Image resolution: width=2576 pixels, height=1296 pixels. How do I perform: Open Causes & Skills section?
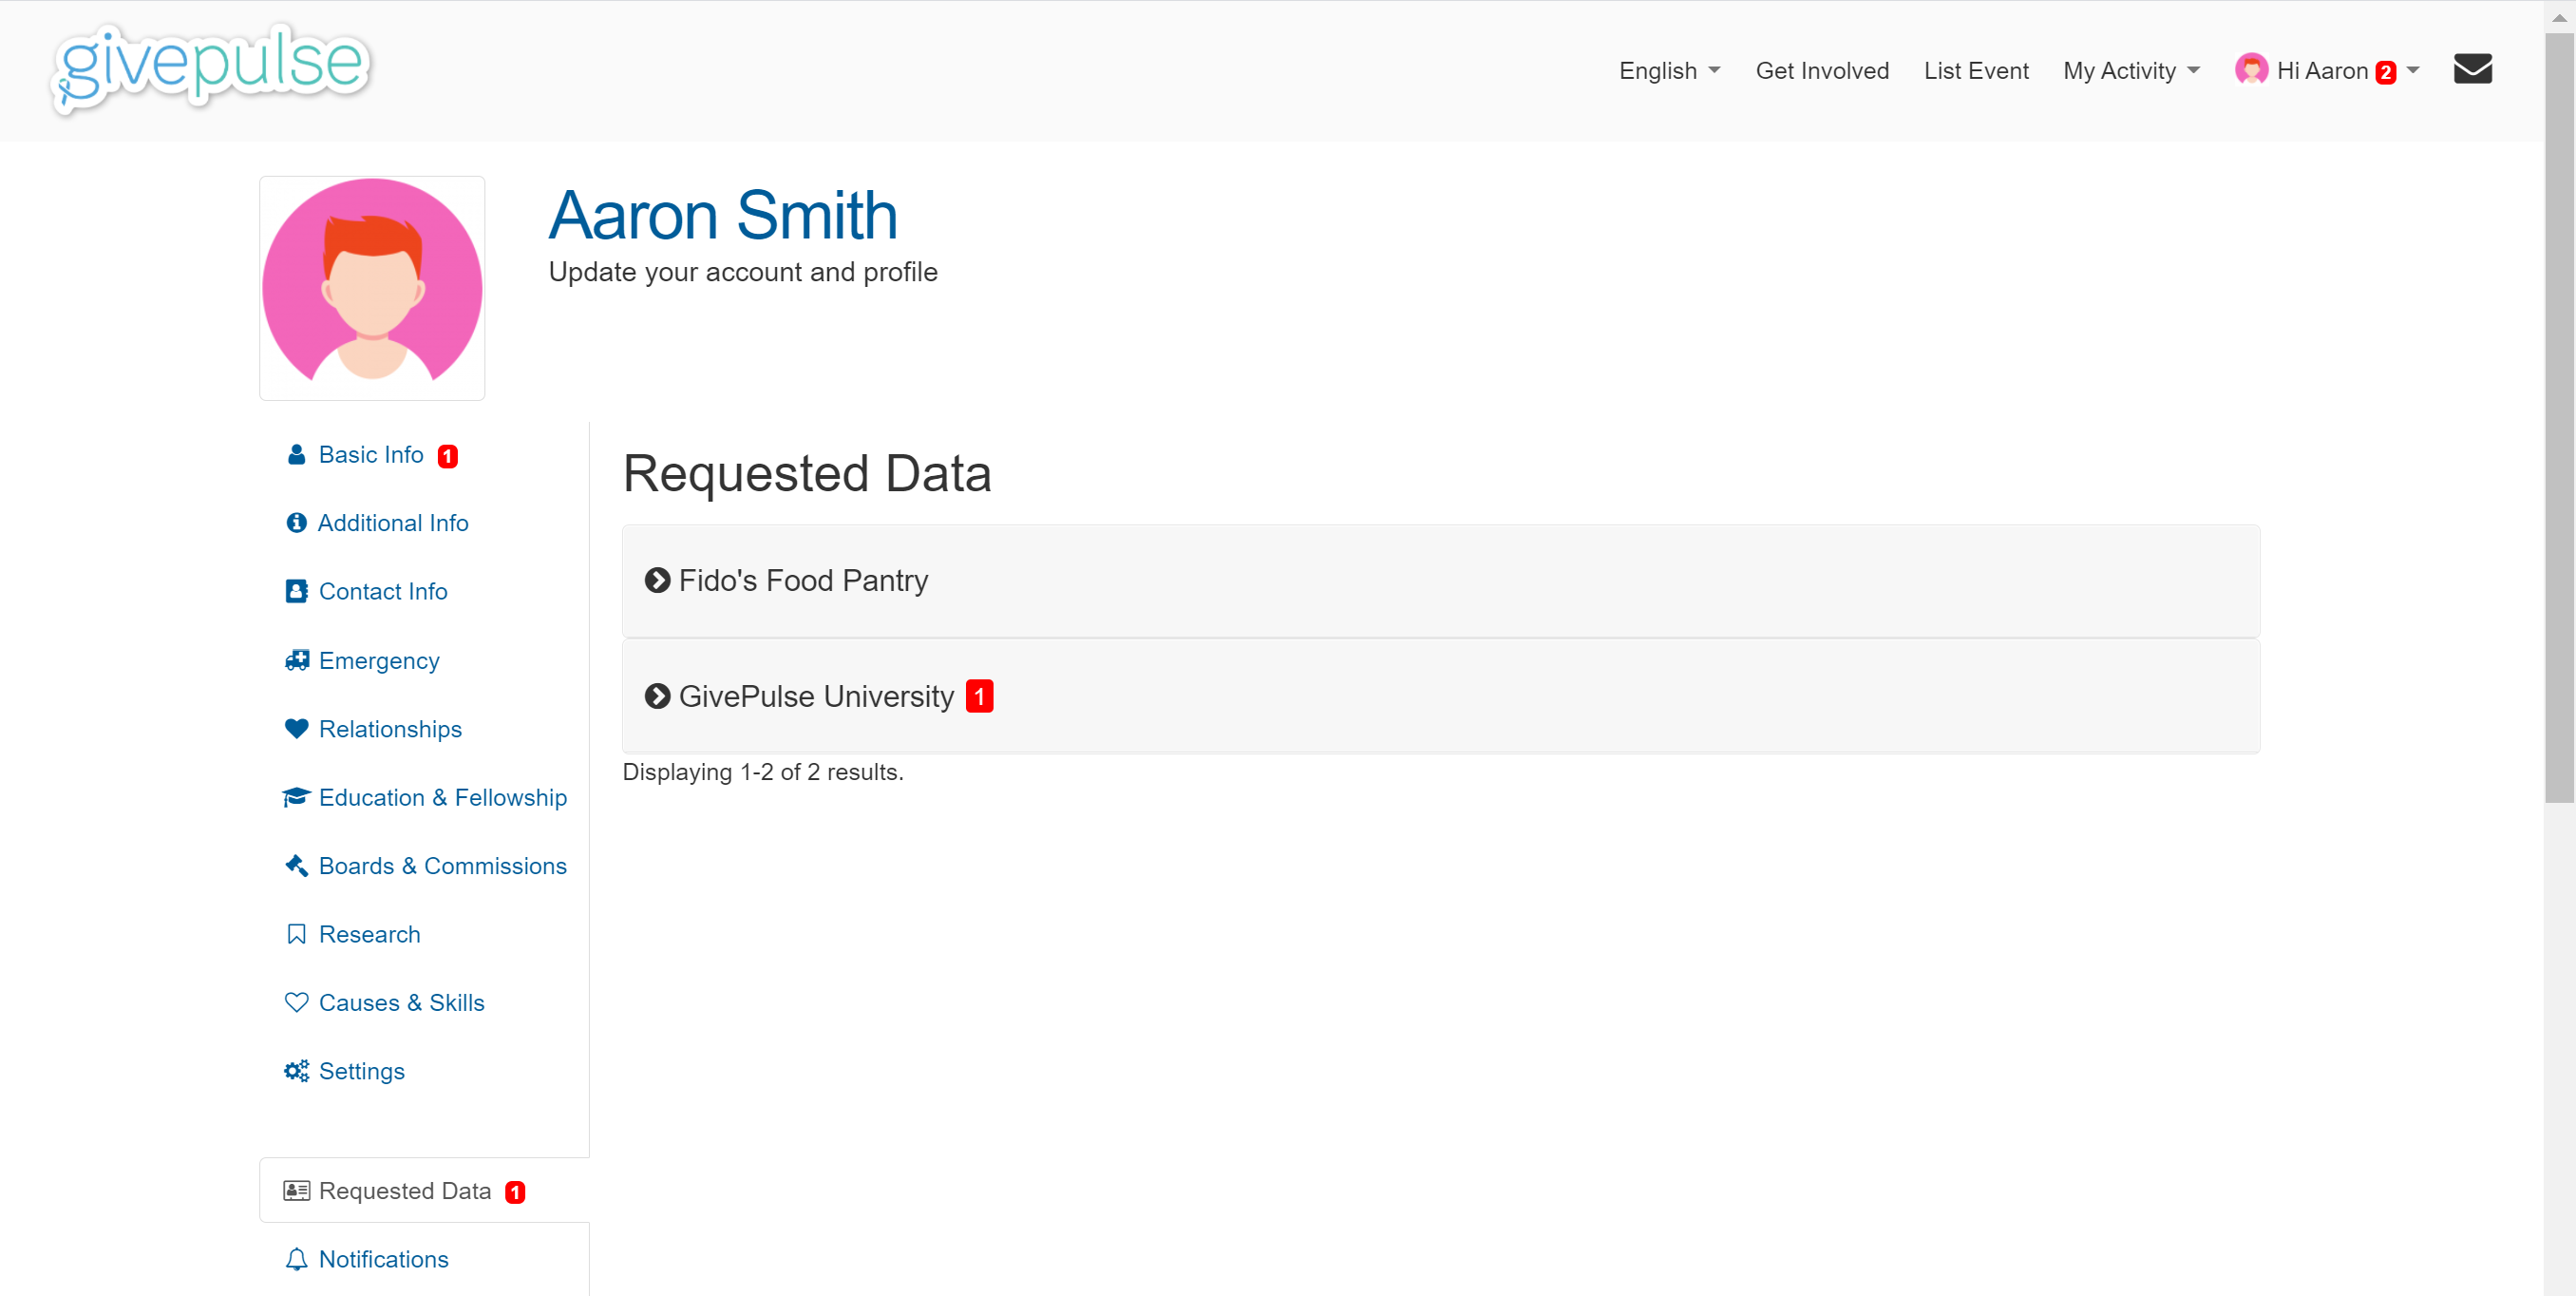tap(402, 1002)
